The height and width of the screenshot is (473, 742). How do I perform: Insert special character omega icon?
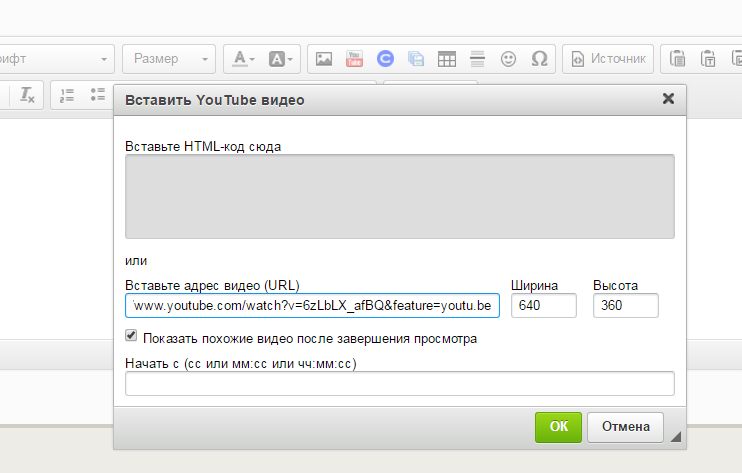[539, 59]
